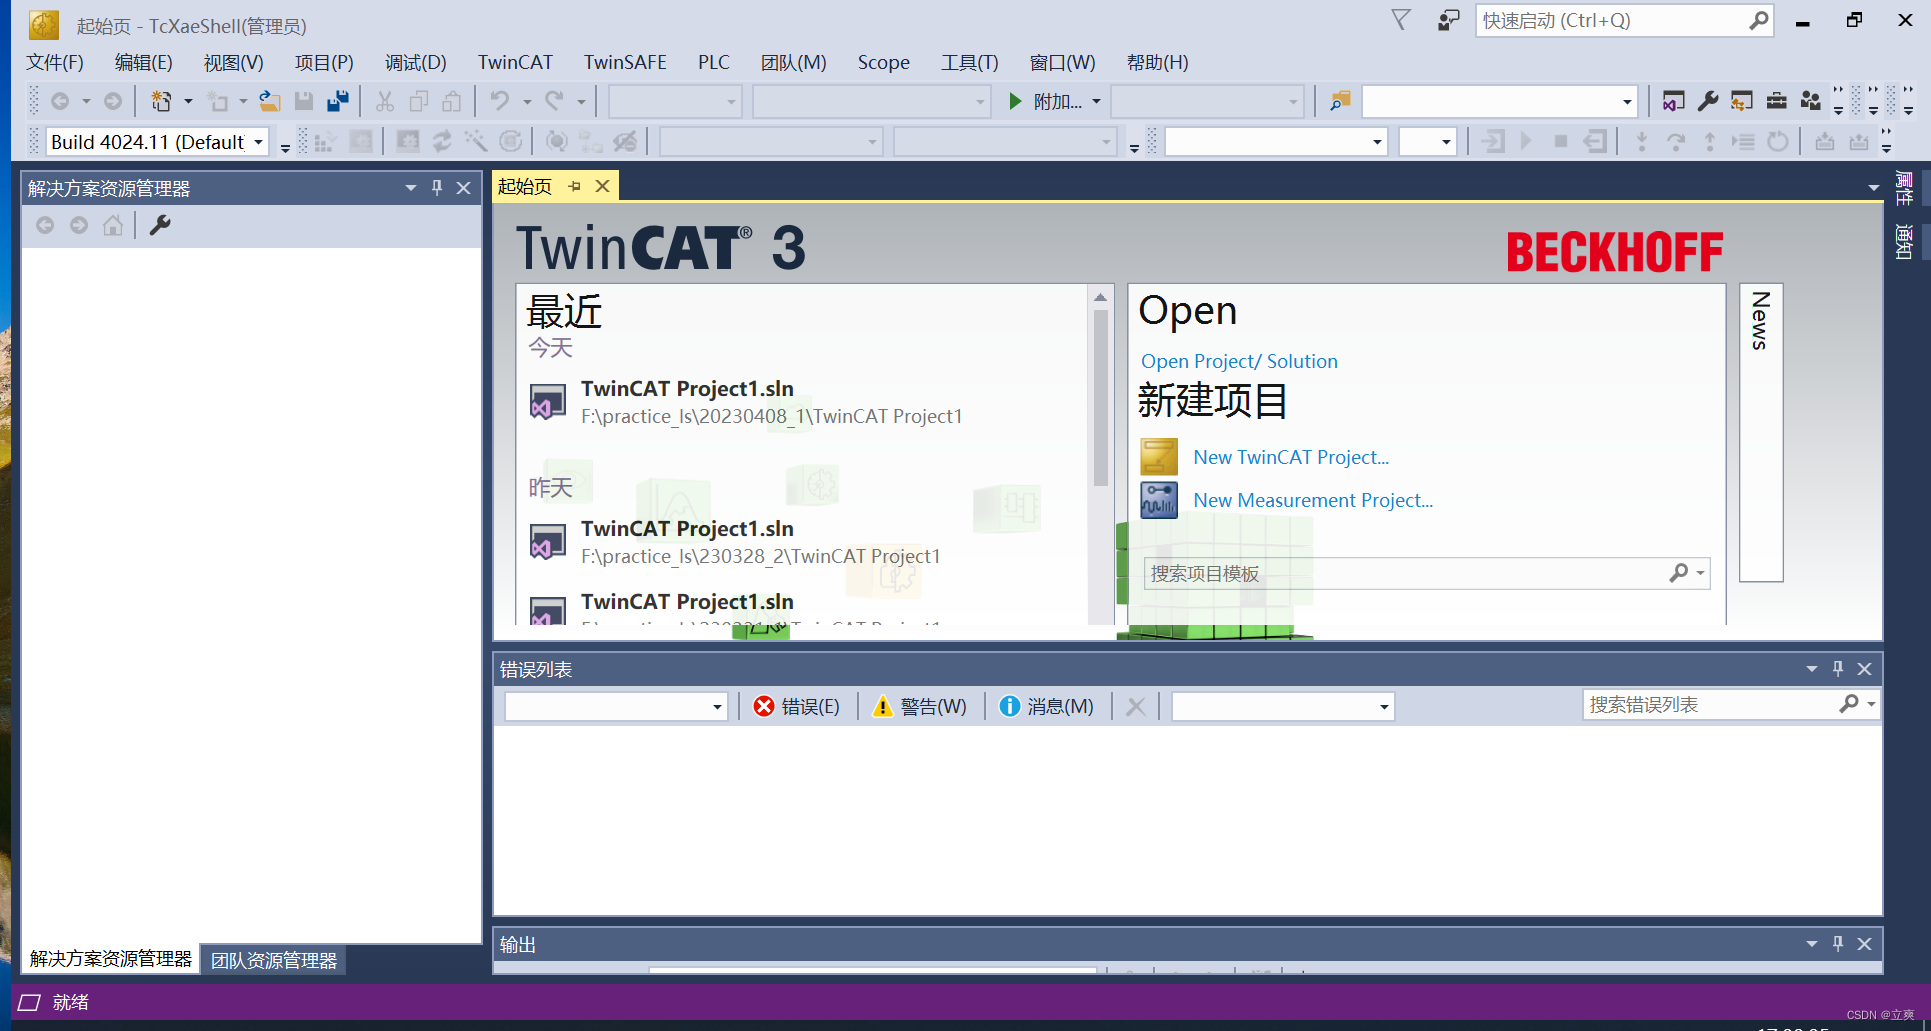Click the New TwinCAT Project... link
This screenshot has width=1931, height=1031.
pos(1291,457)
